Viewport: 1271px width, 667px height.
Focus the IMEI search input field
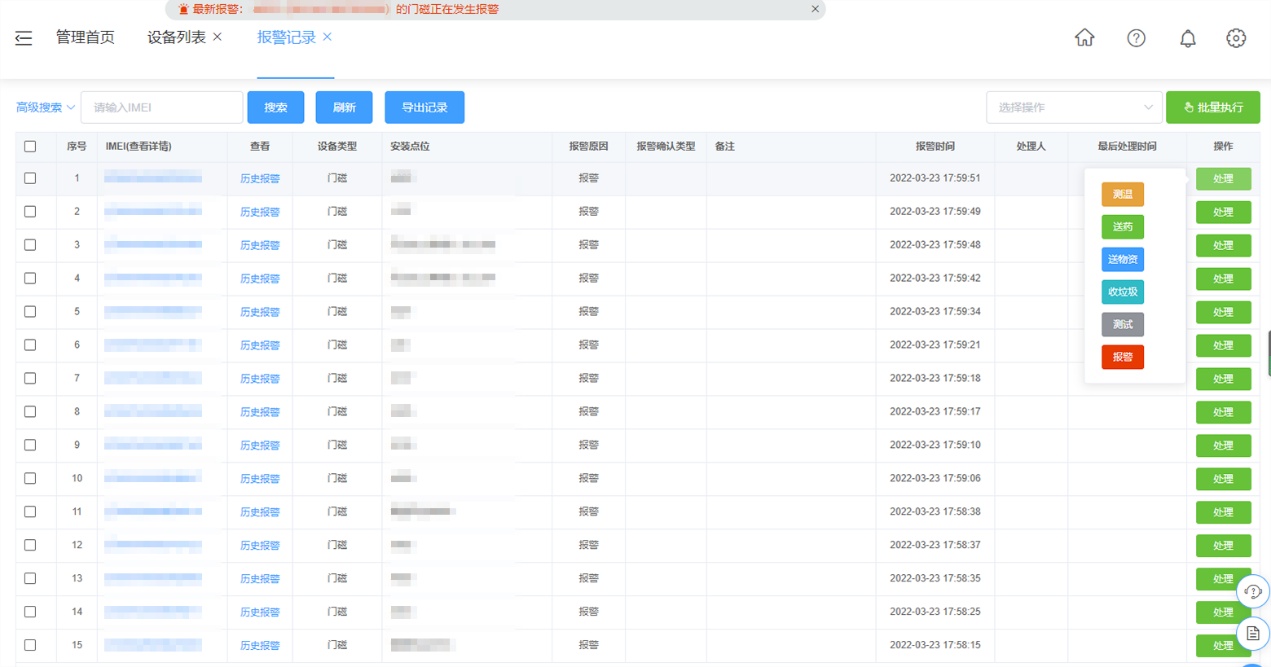[162, 108]
